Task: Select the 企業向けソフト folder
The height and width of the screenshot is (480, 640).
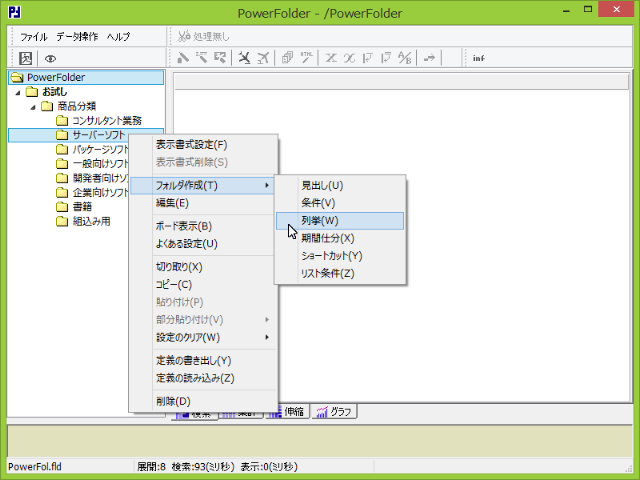Action: [x=100, y=192]
